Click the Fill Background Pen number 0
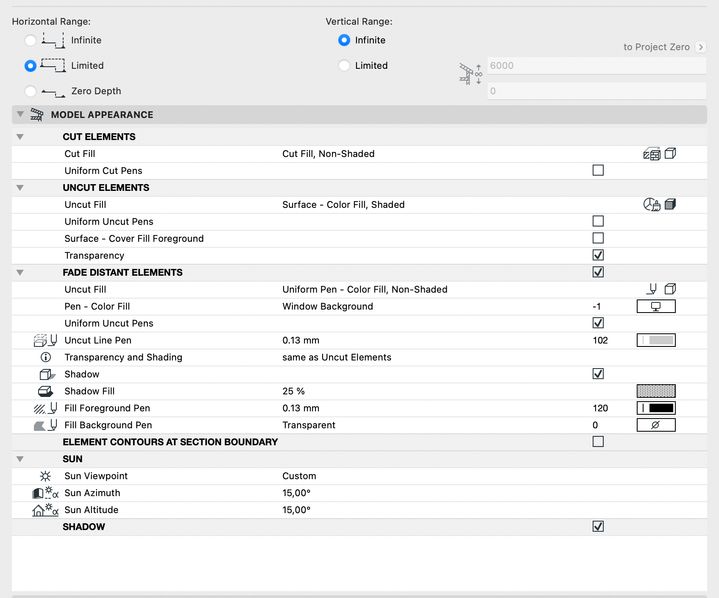Screen dimensions: 719x598 point(595,425)
